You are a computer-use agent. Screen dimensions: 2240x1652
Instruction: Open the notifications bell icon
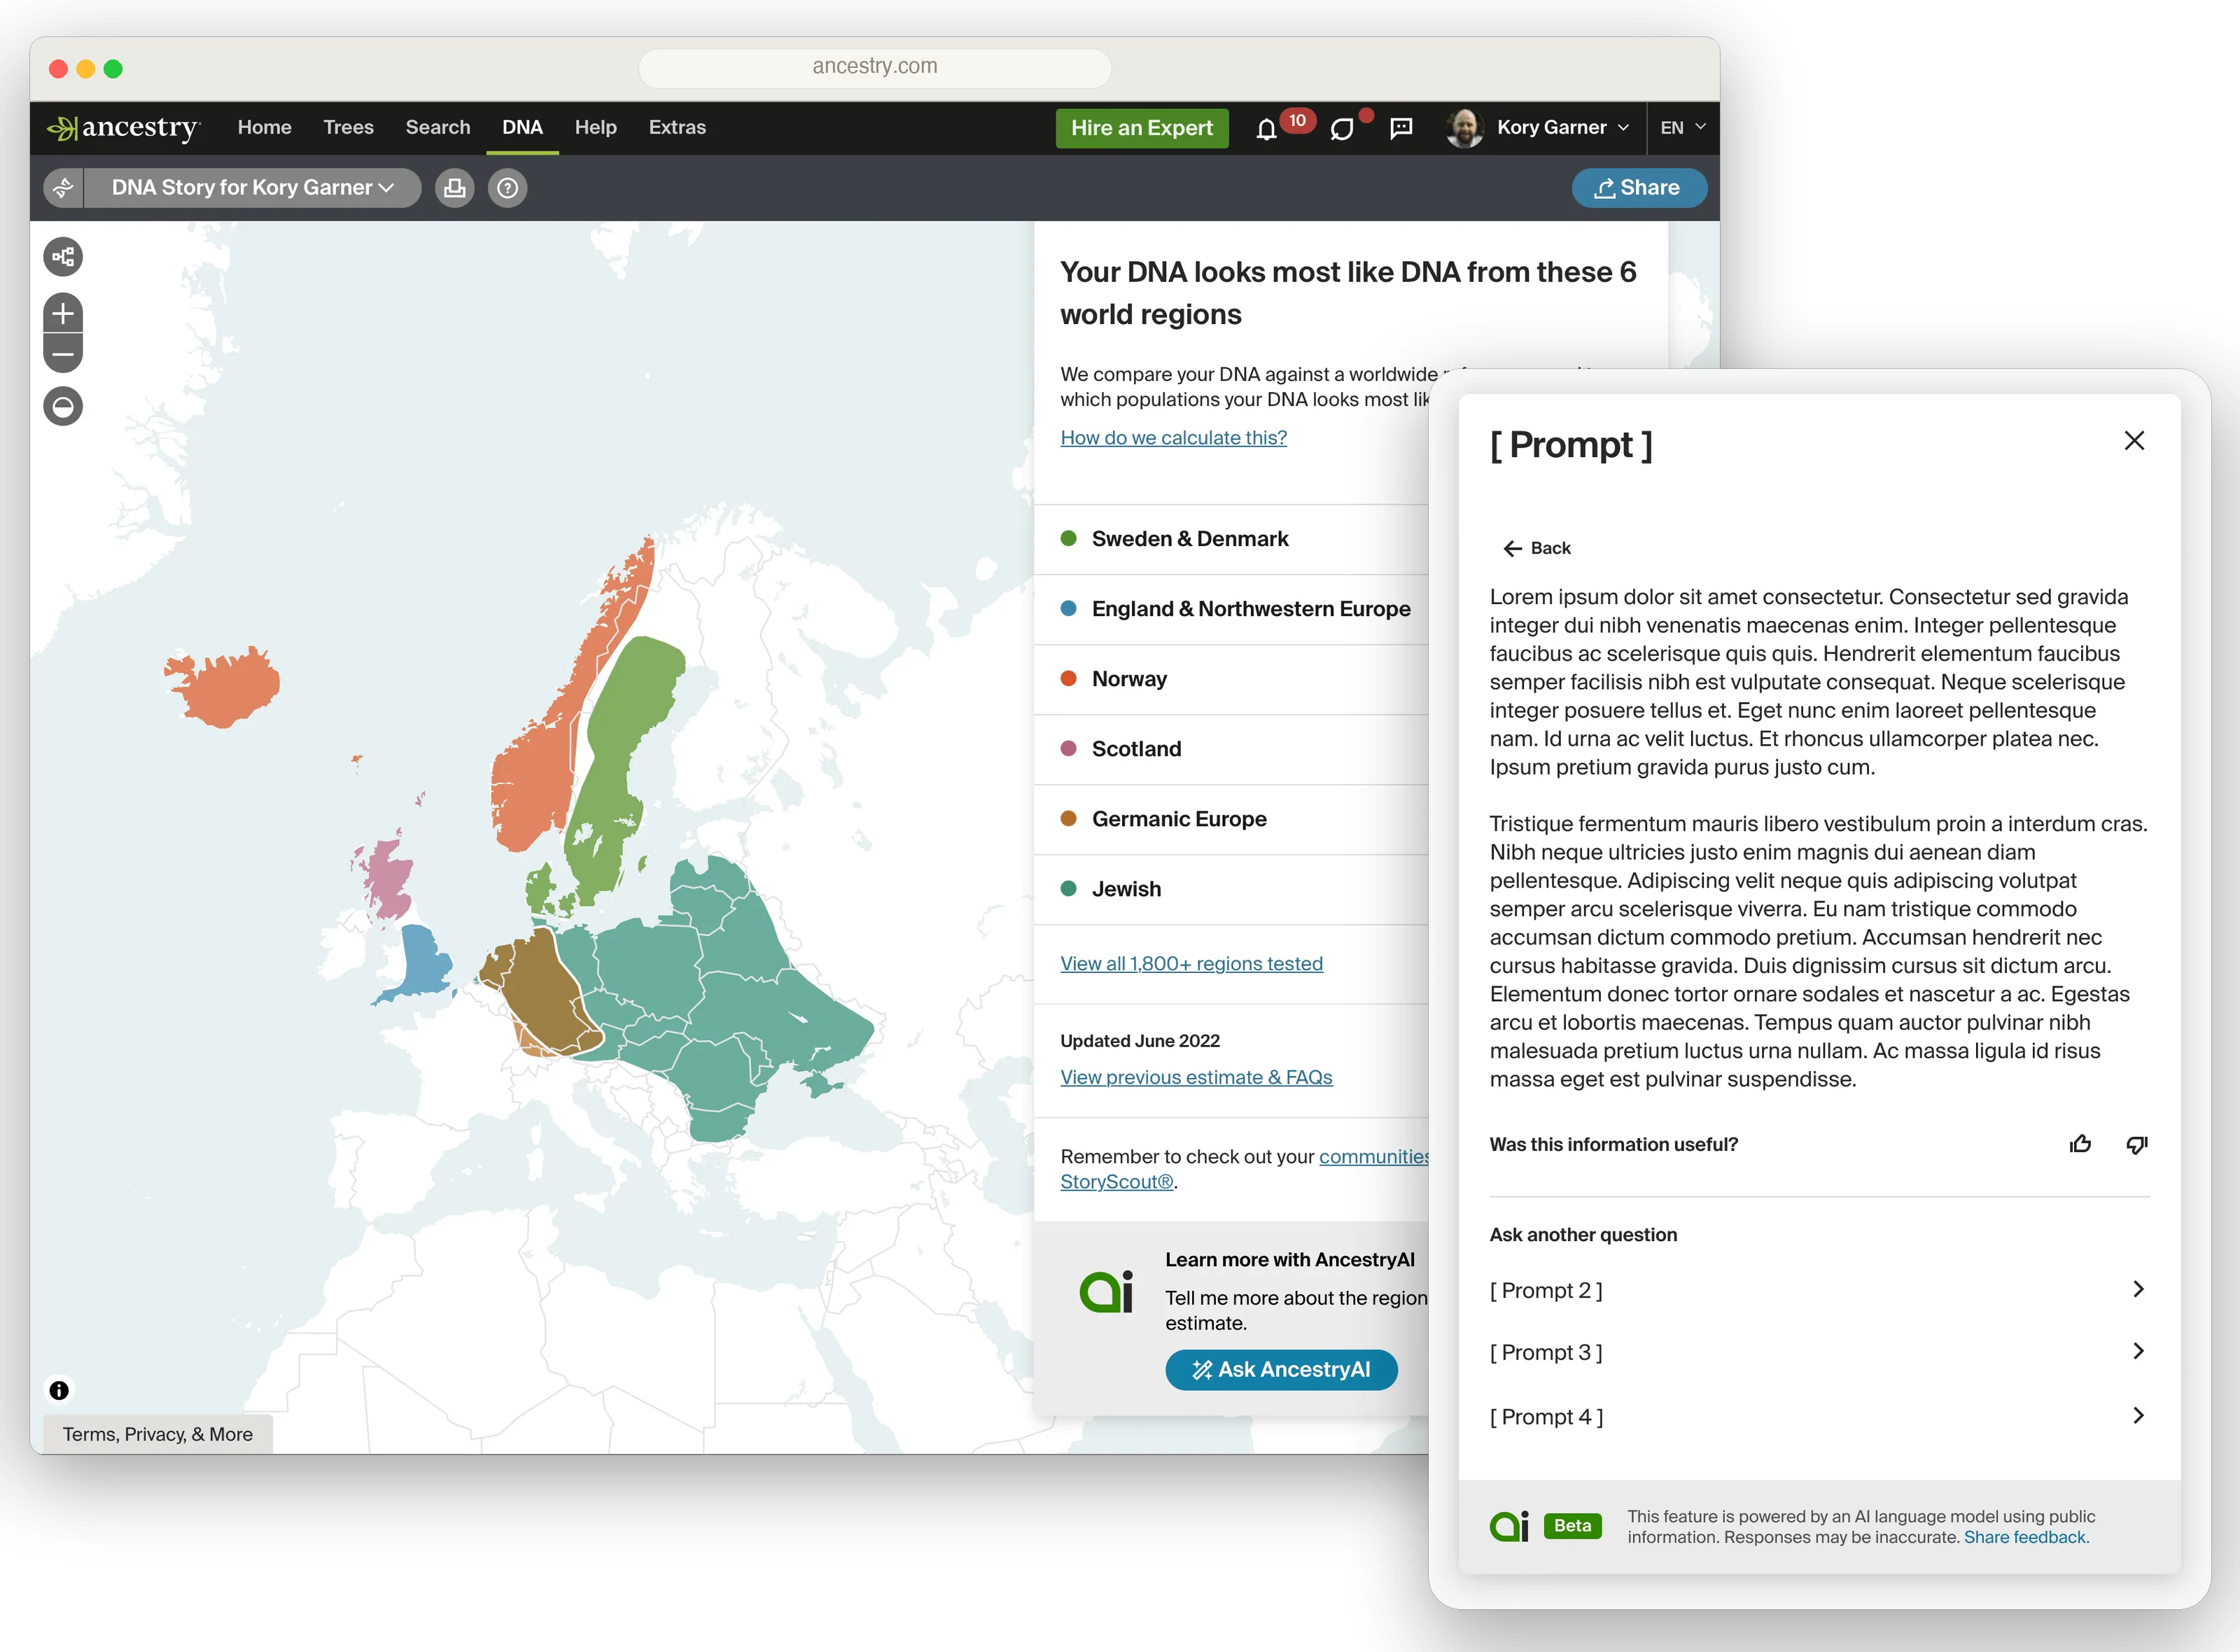(1266, 129)
